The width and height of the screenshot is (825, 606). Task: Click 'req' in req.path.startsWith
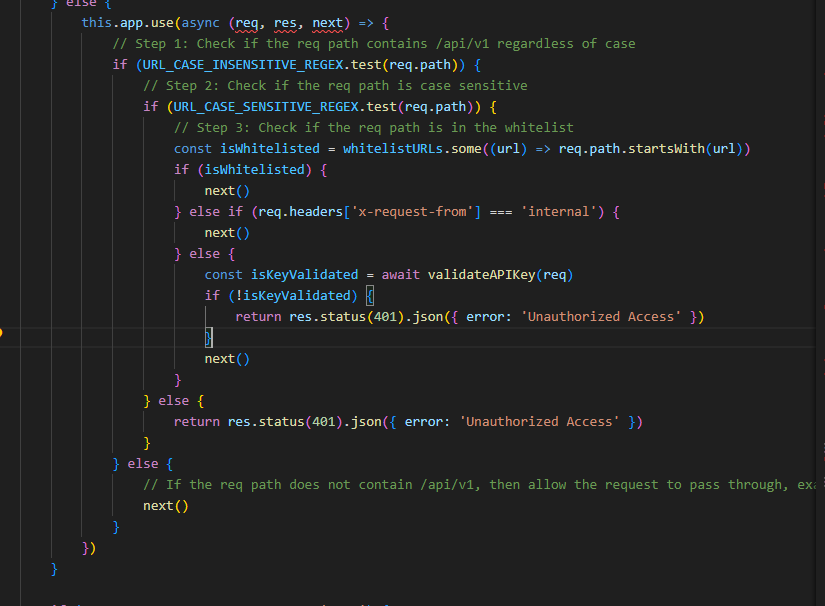click(570, 149)
